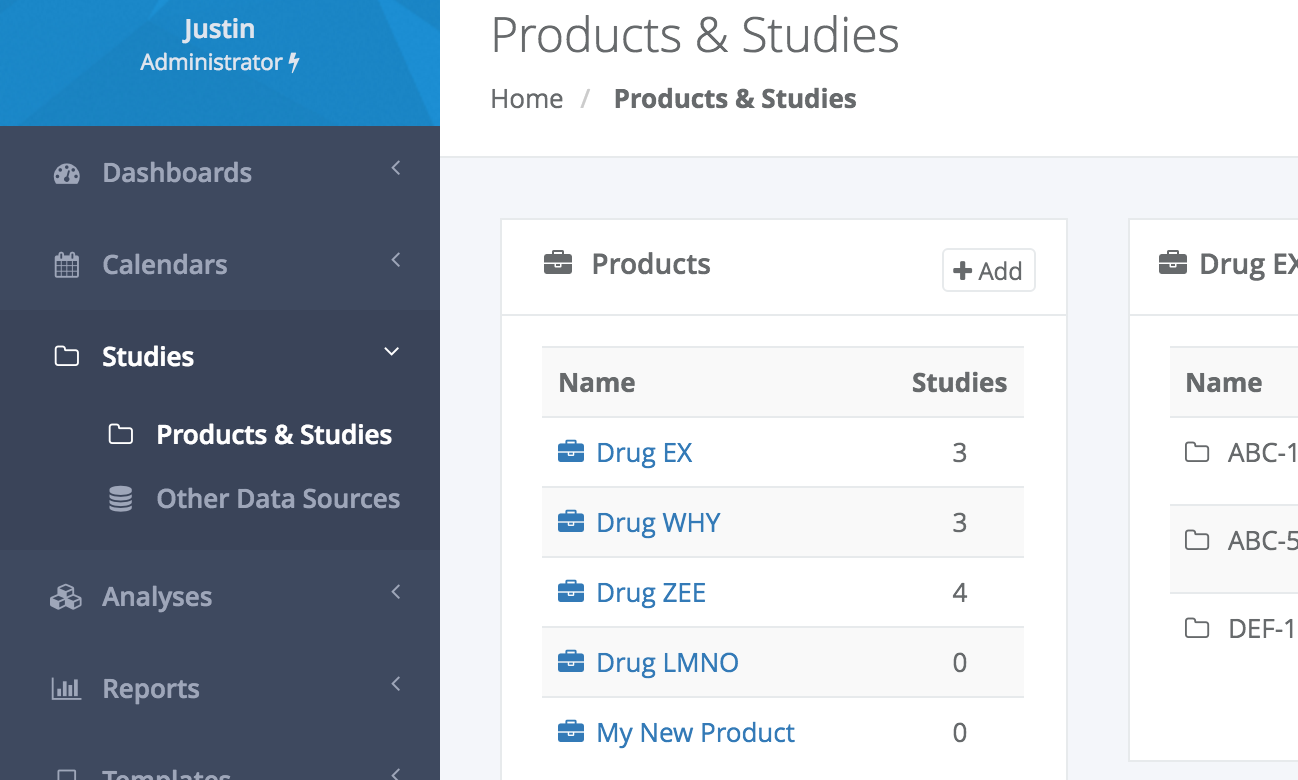Viewport: 1298px width, 780px height.
Task: Click the Products & Studies breadcrumb text
Action: point(735,99)
